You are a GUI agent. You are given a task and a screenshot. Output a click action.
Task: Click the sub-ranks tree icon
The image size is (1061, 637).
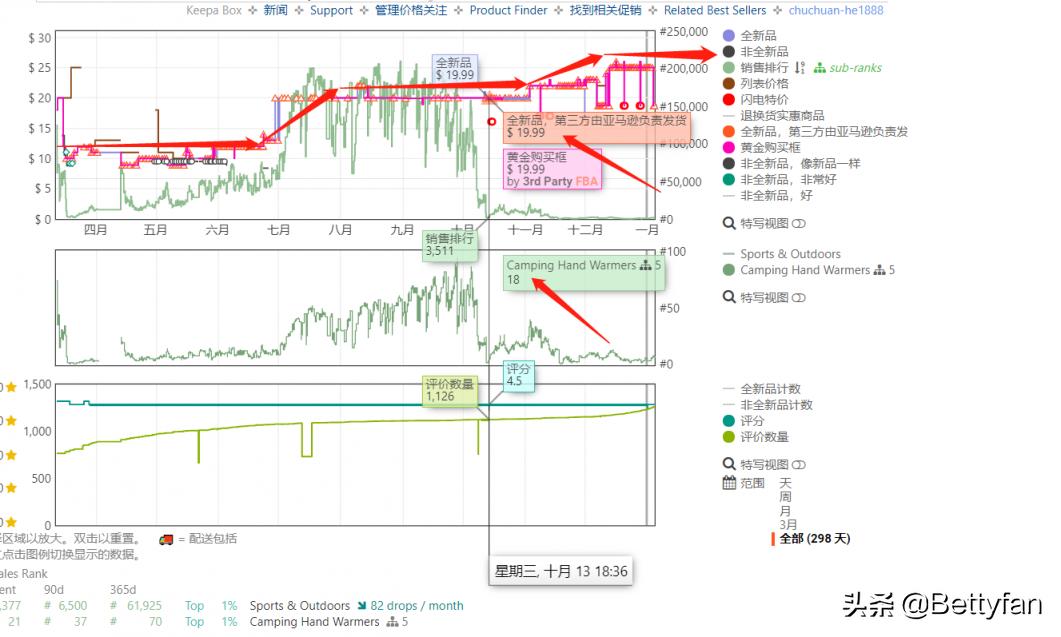(820, 68)
